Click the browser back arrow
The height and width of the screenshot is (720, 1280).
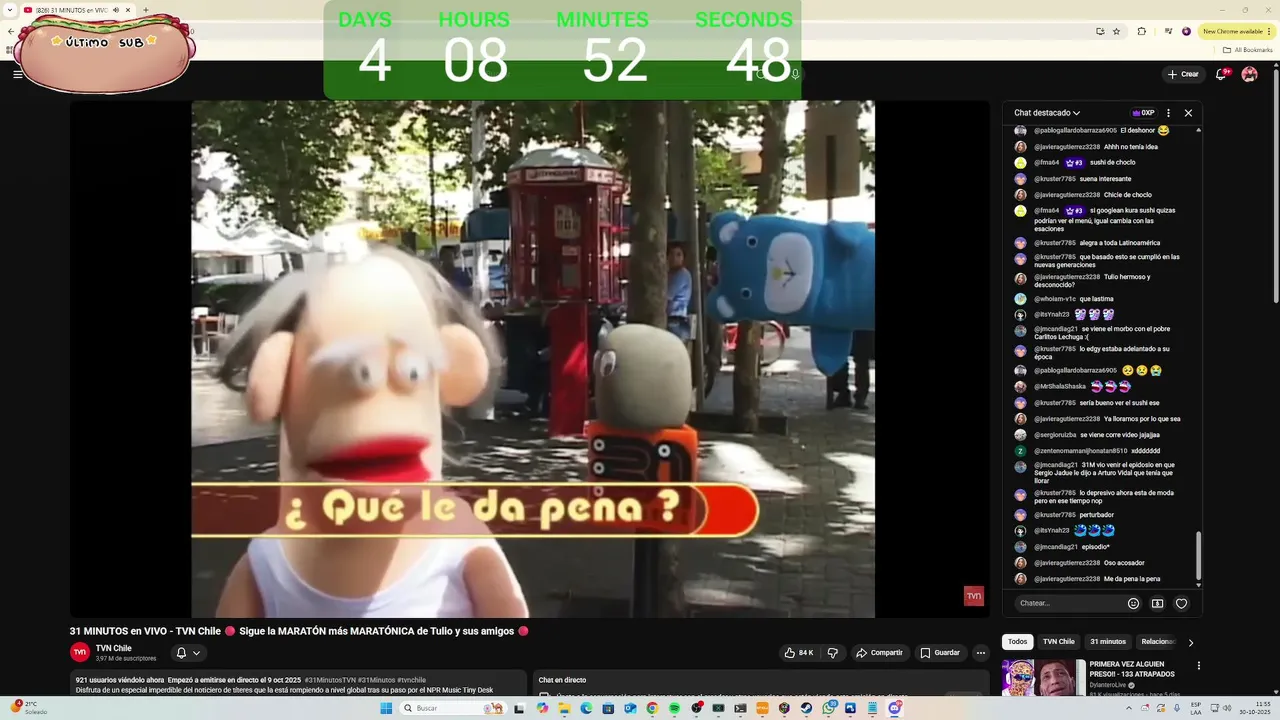tap(10, 31)
